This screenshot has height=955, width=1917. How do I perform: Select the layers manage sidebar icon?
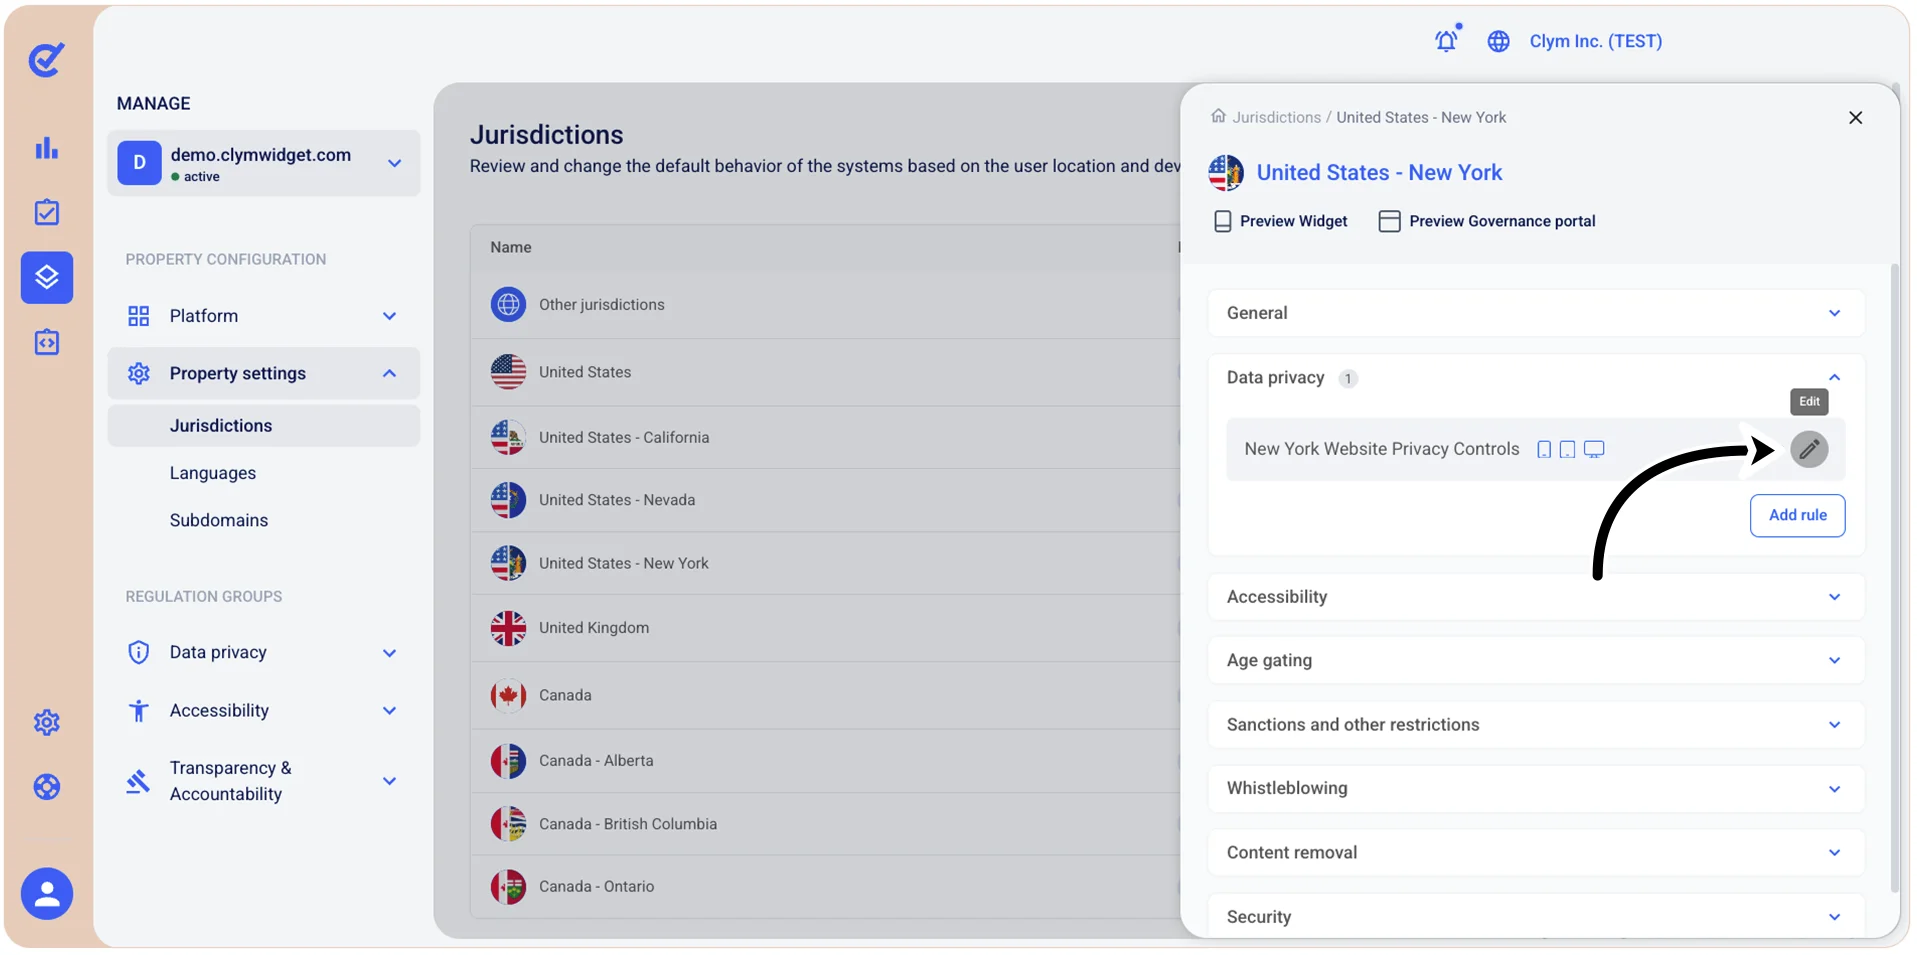(x=46, y=277)
